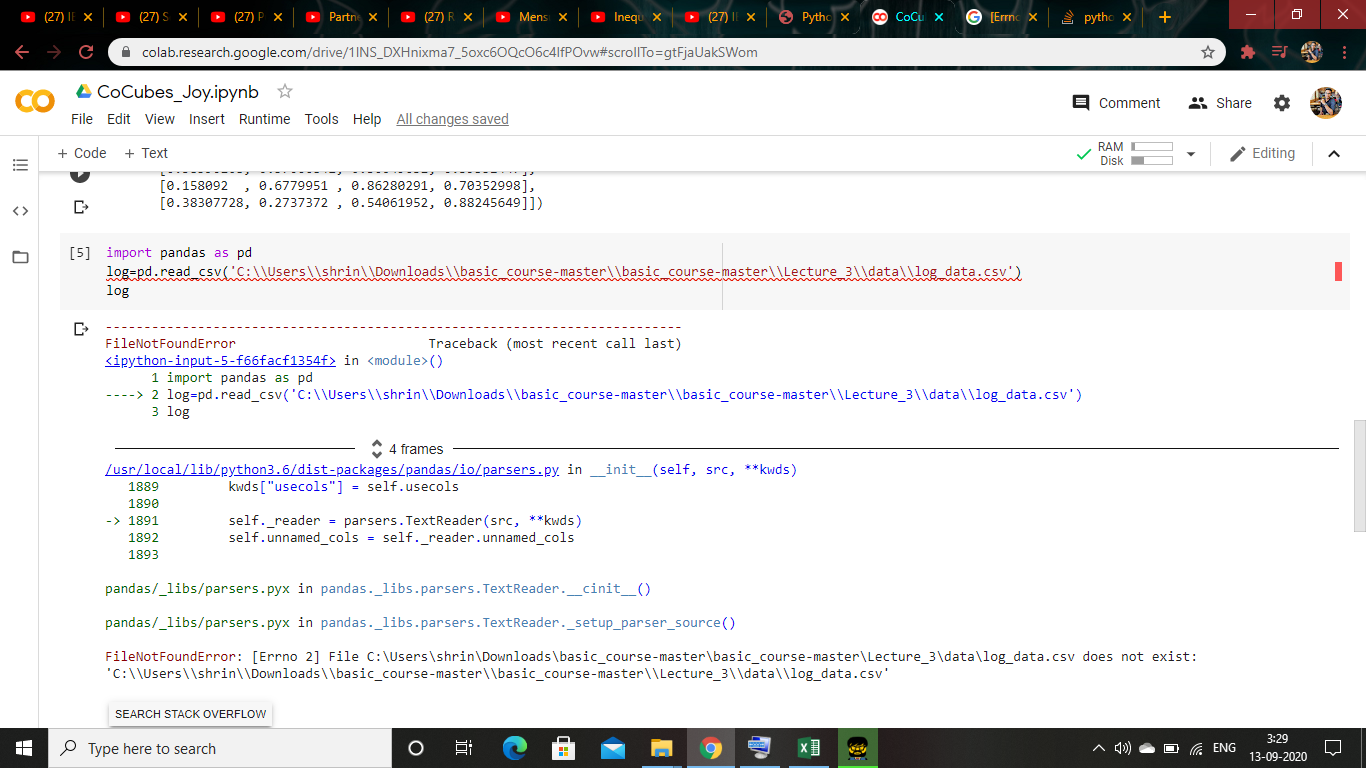1366x768 pixels.
Task: Open the code snippets panel
Action: [20, 211]
